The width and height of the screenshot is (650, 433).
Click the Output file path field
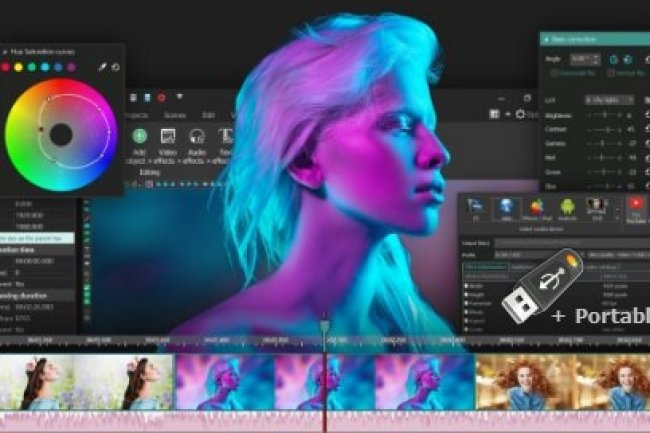click(572, 243)
